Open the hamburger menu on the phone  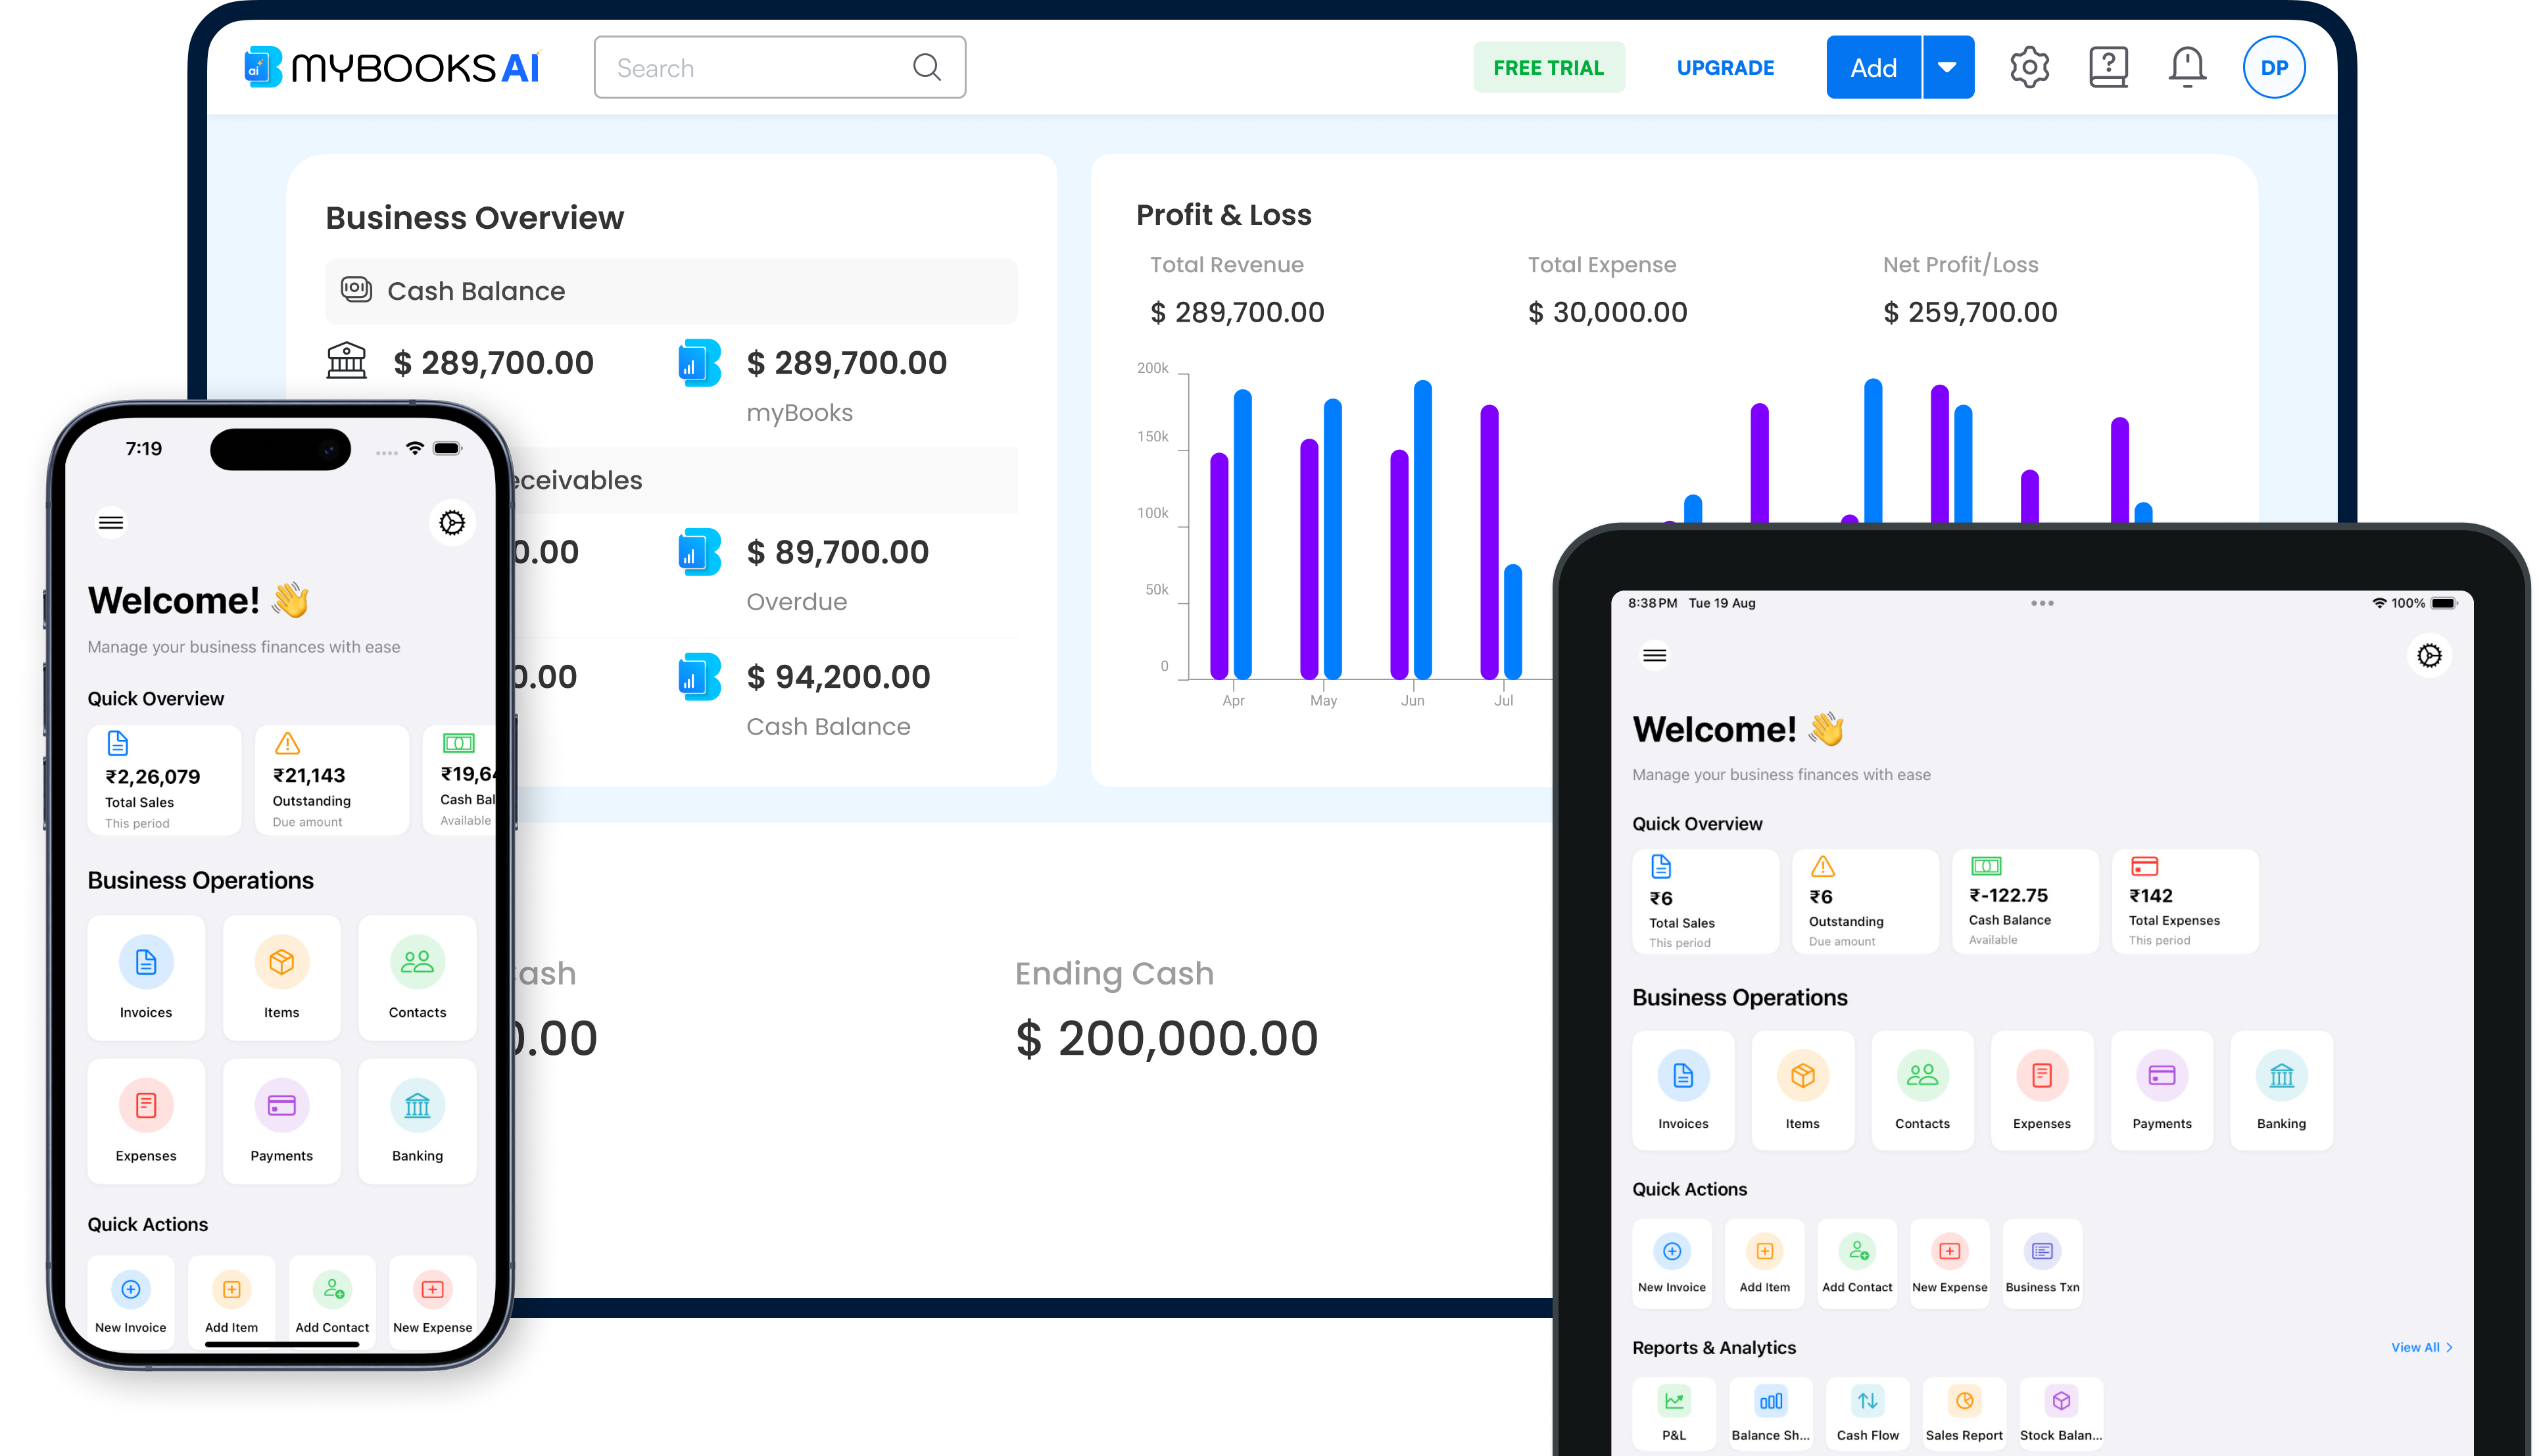coord(110,522)
